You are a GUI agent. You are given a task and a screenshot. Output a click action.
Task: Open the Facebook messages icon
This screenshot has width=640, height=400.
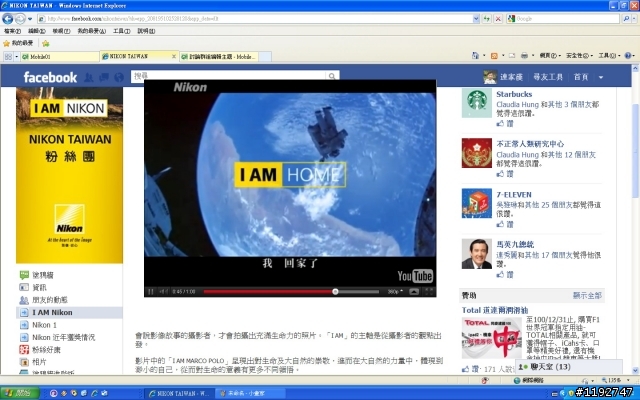point(104,77)
